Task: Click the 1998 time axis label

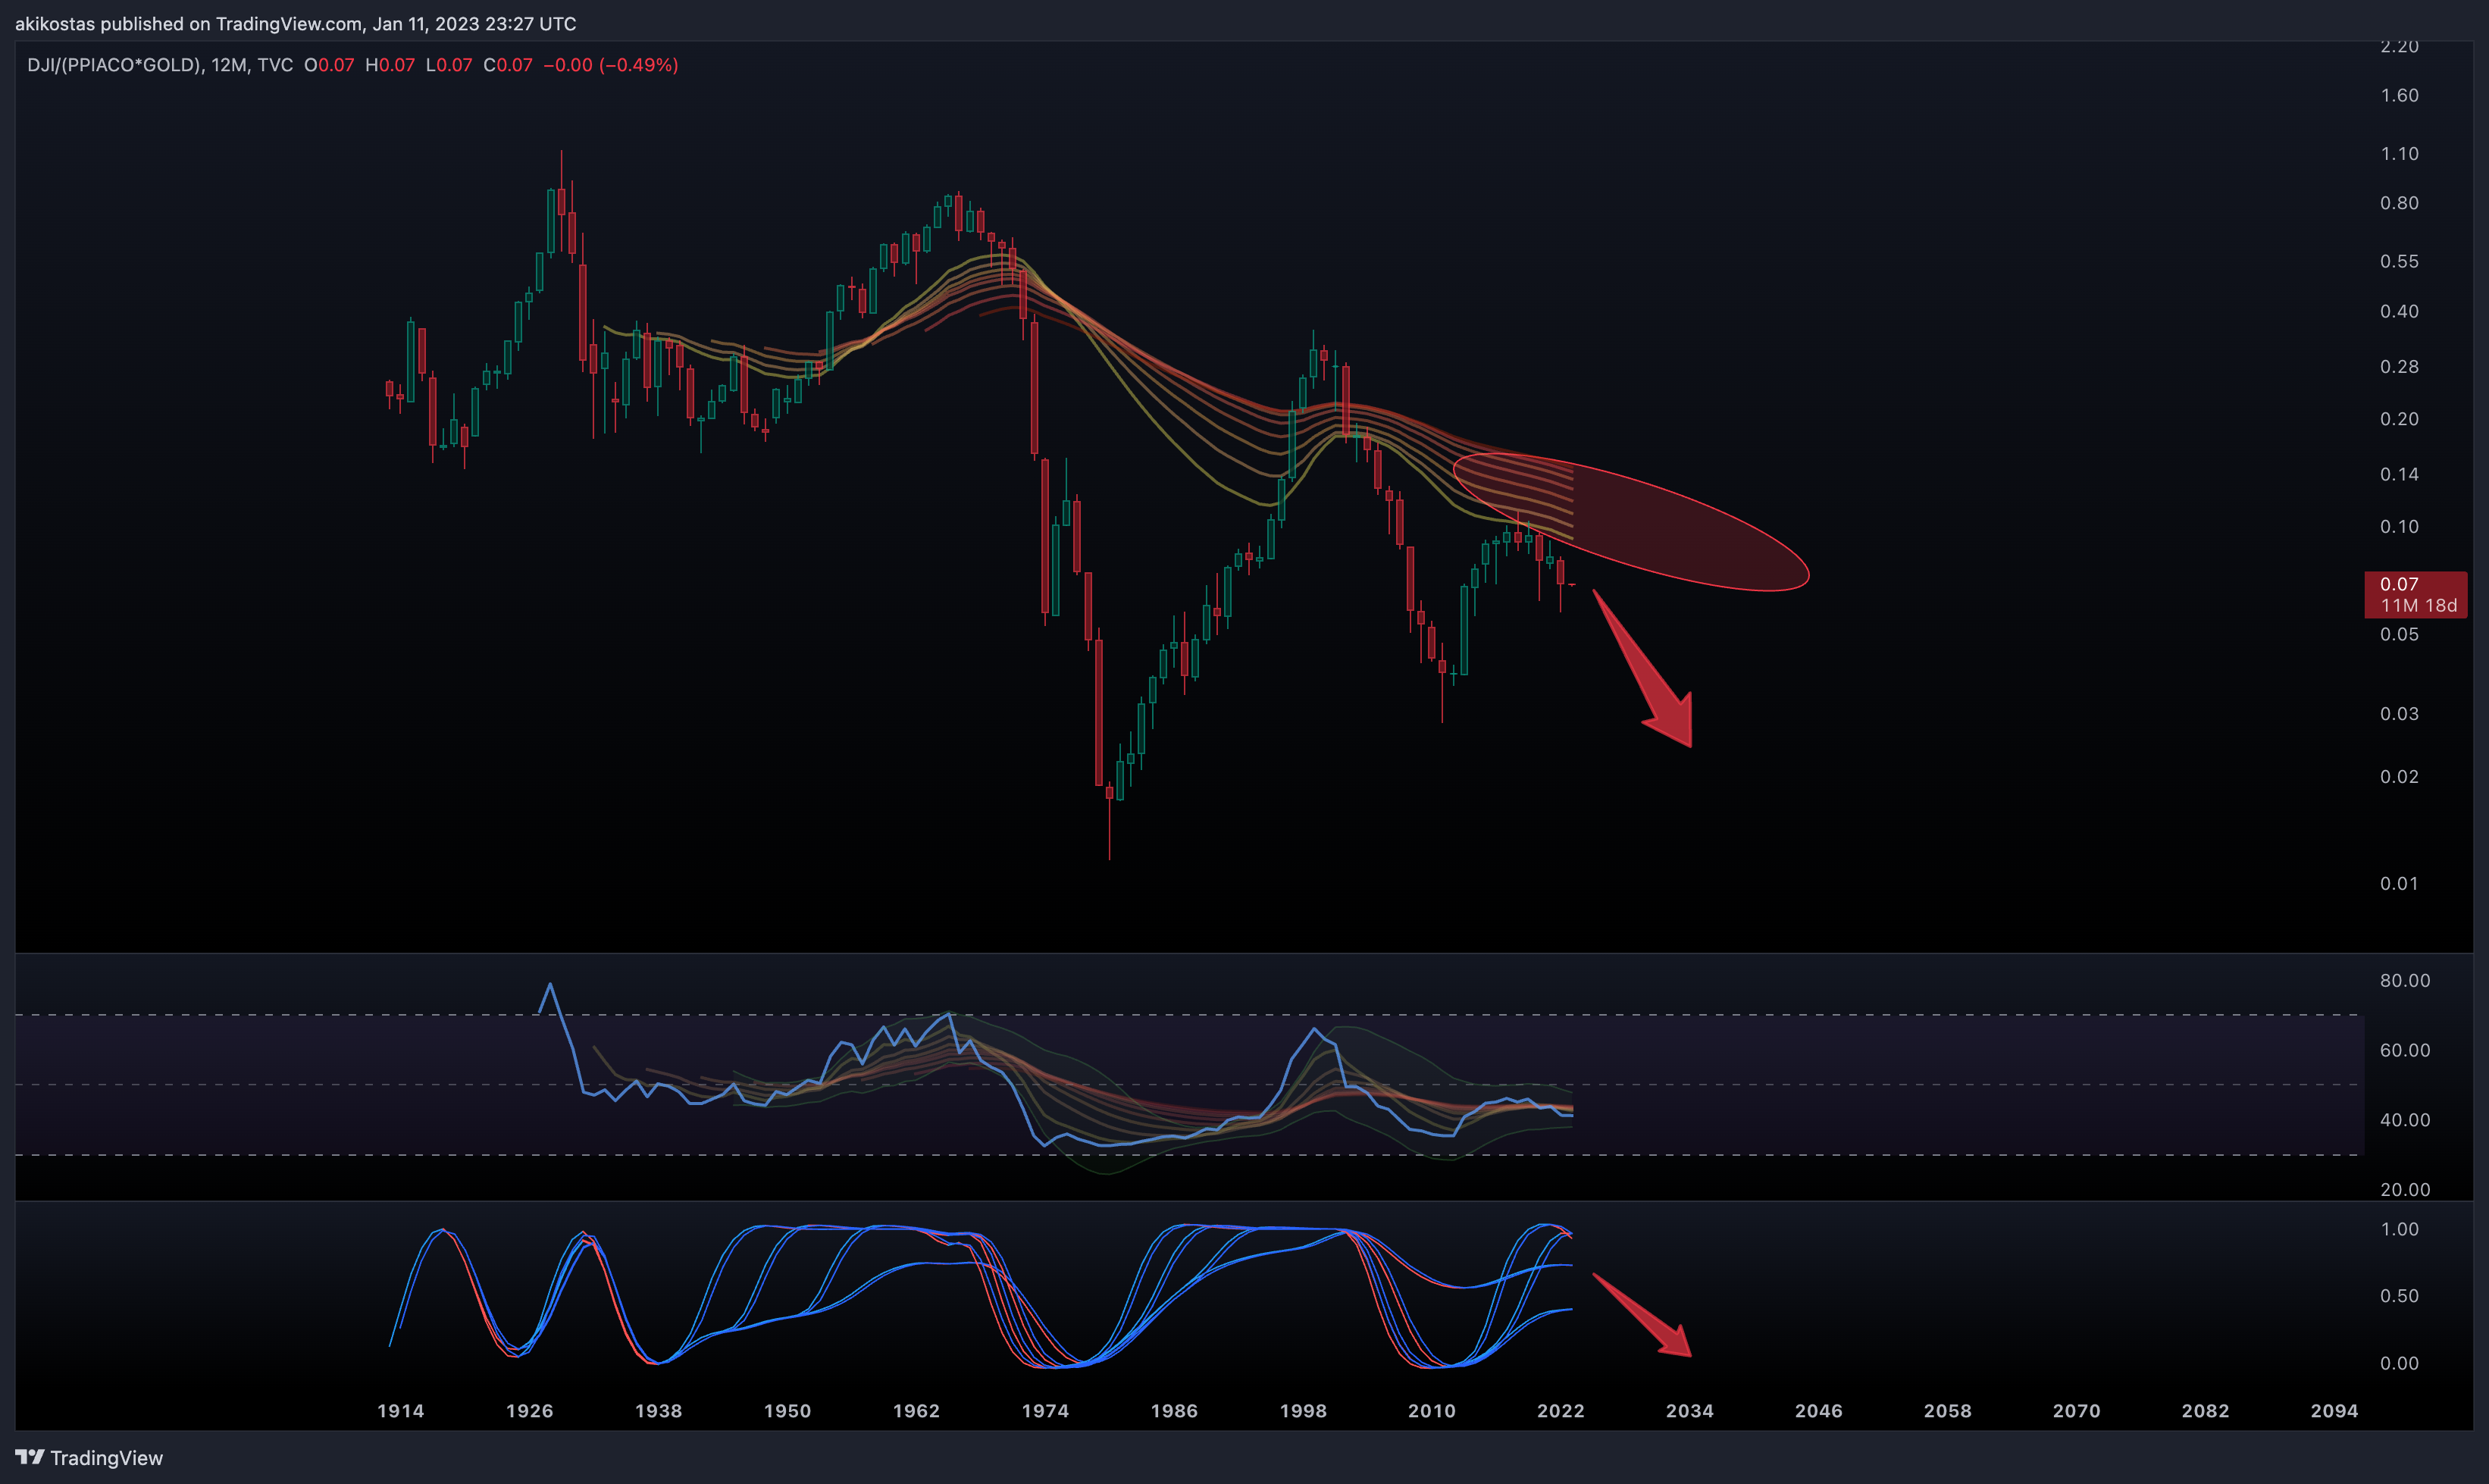Action: tap(1303, 1411)
